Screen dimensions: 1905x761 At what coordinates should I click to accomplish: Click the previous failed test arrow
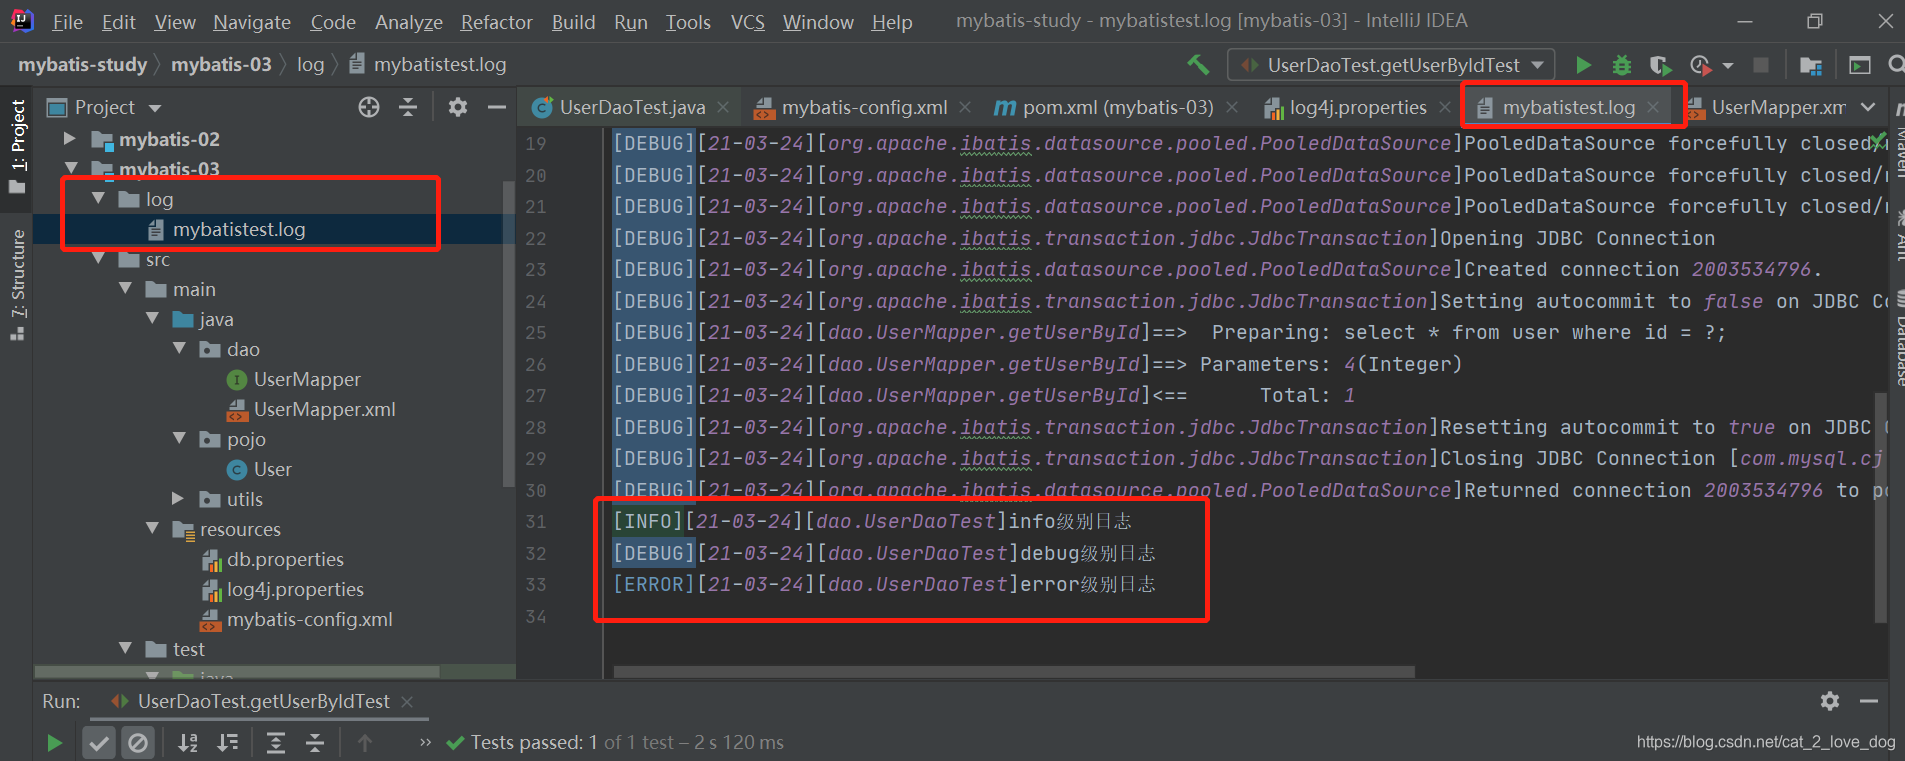pos(365,743)
